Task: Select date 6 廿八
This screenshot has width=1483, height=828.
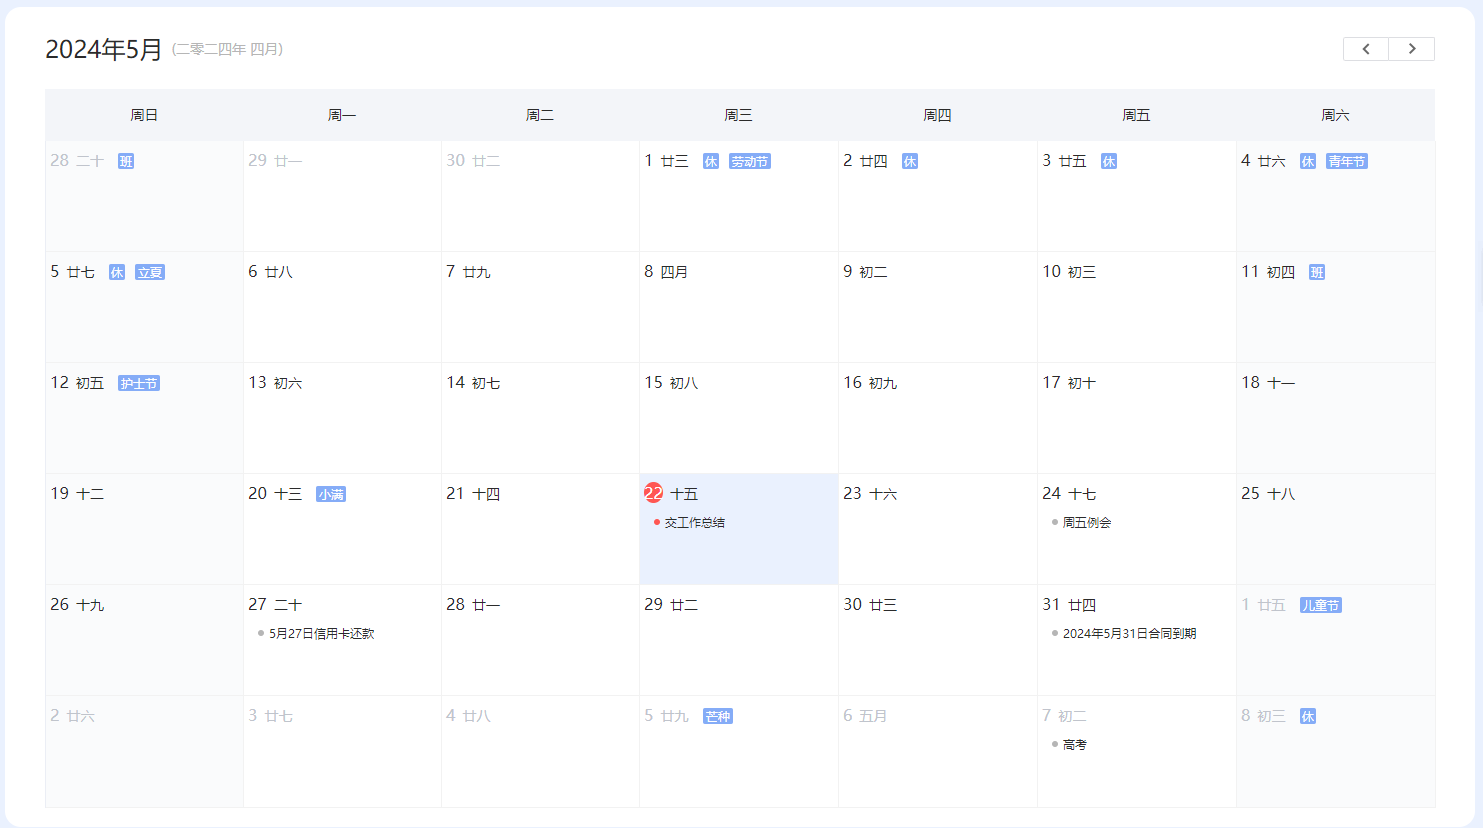Action: 342,307
